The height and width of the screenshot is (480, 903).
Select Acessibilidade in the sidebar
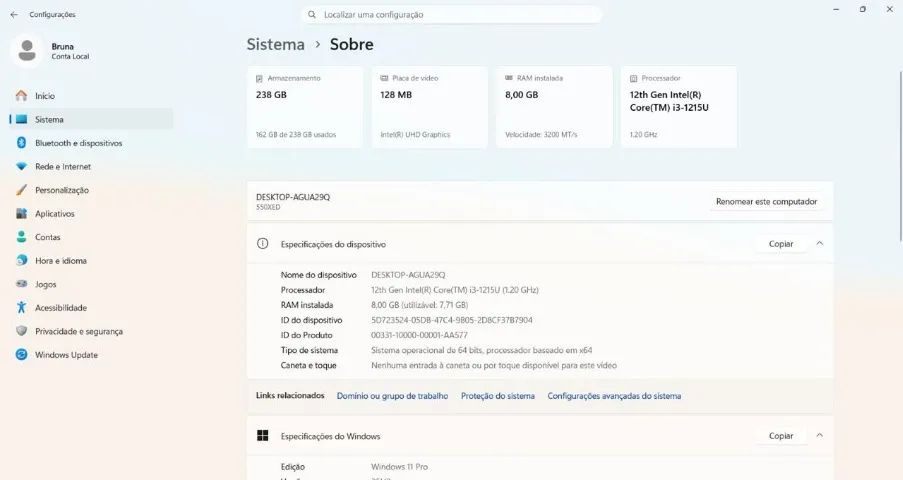tap(91, 308)
